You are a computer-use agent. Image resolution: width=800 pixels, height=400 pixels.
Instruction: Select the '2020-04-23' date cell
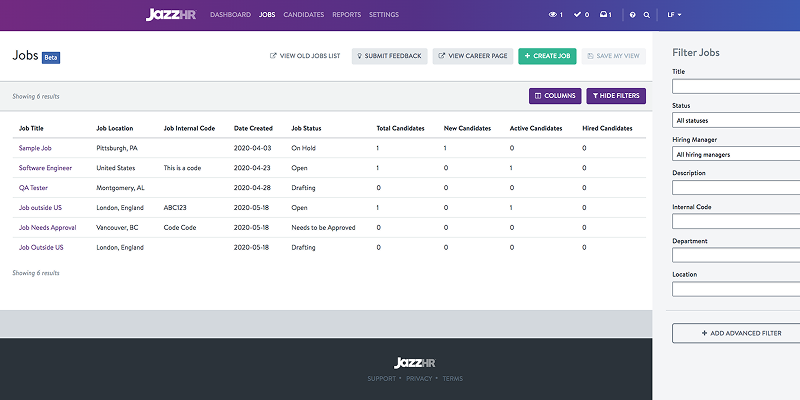tap(252, 168)
